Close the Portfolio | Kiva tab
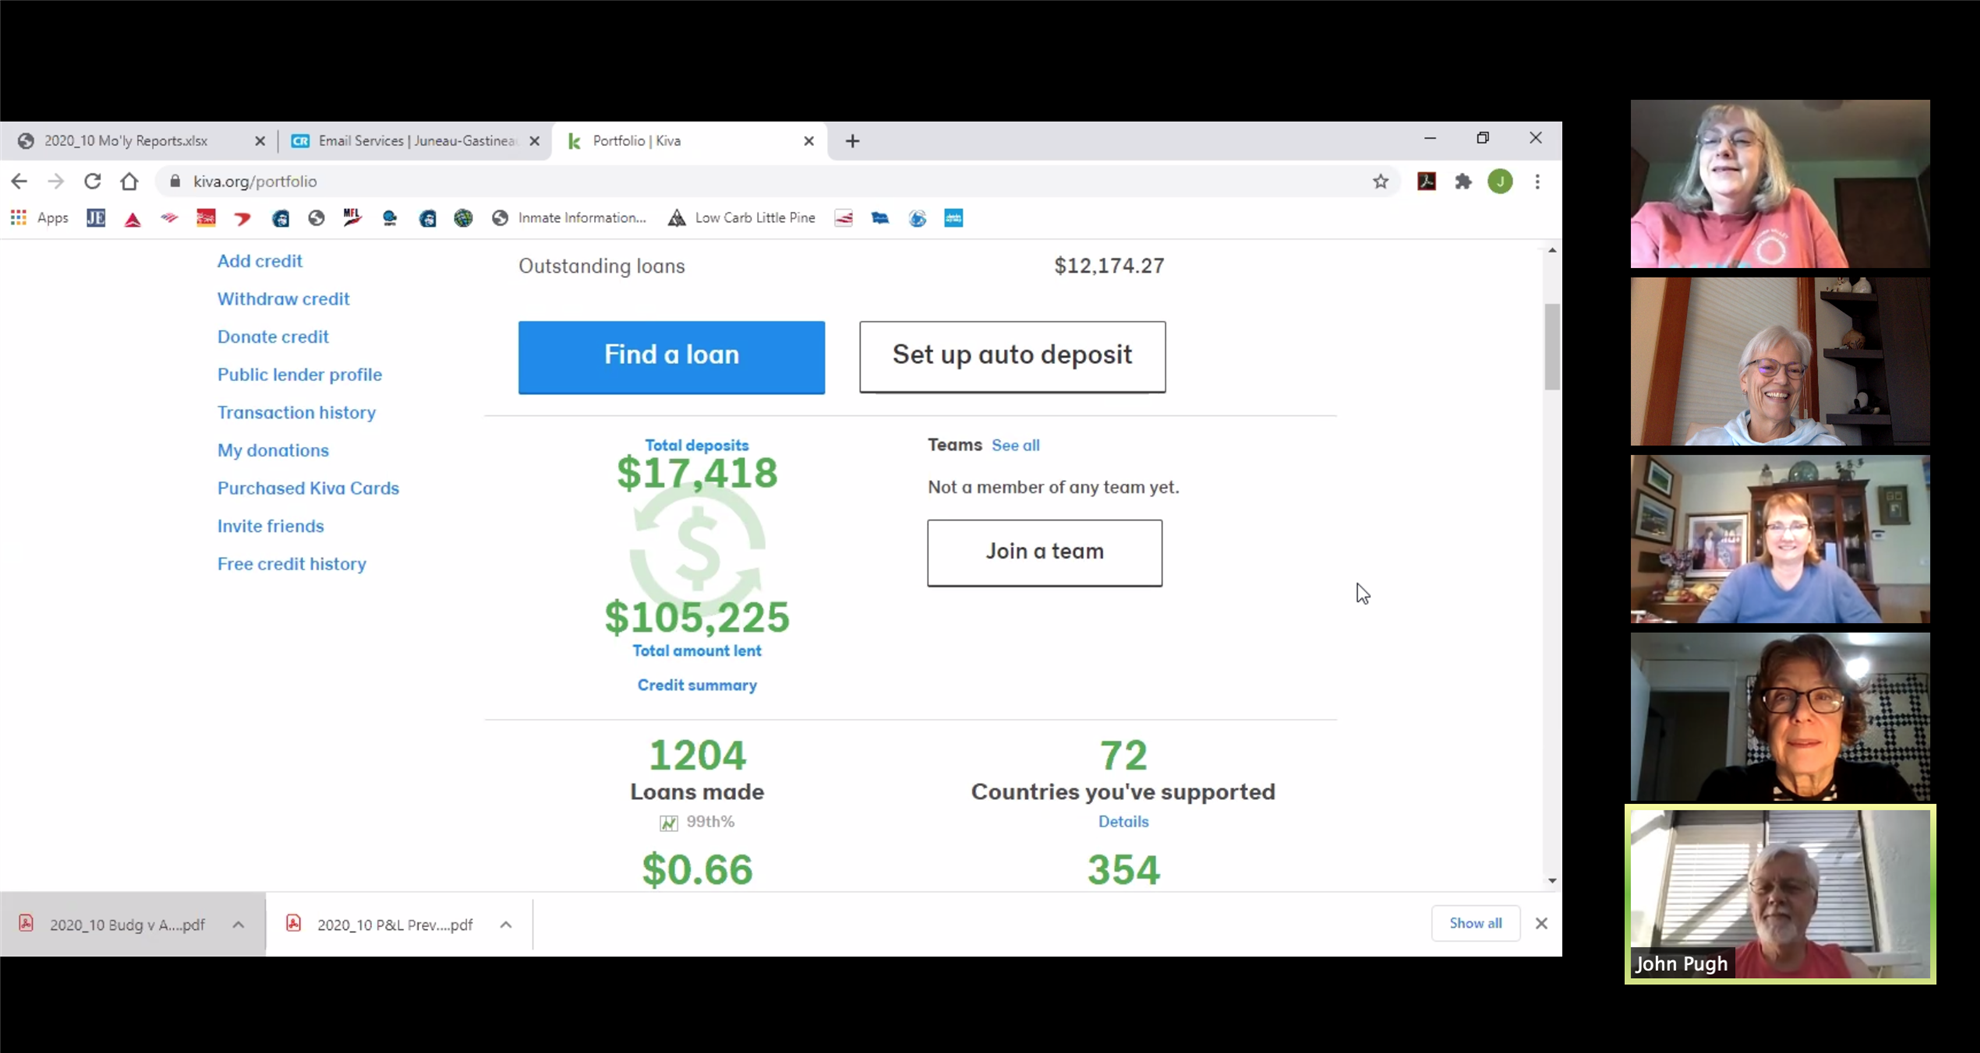The width and height of the screenshot is (1980, 1053). [x=808, y=141]
